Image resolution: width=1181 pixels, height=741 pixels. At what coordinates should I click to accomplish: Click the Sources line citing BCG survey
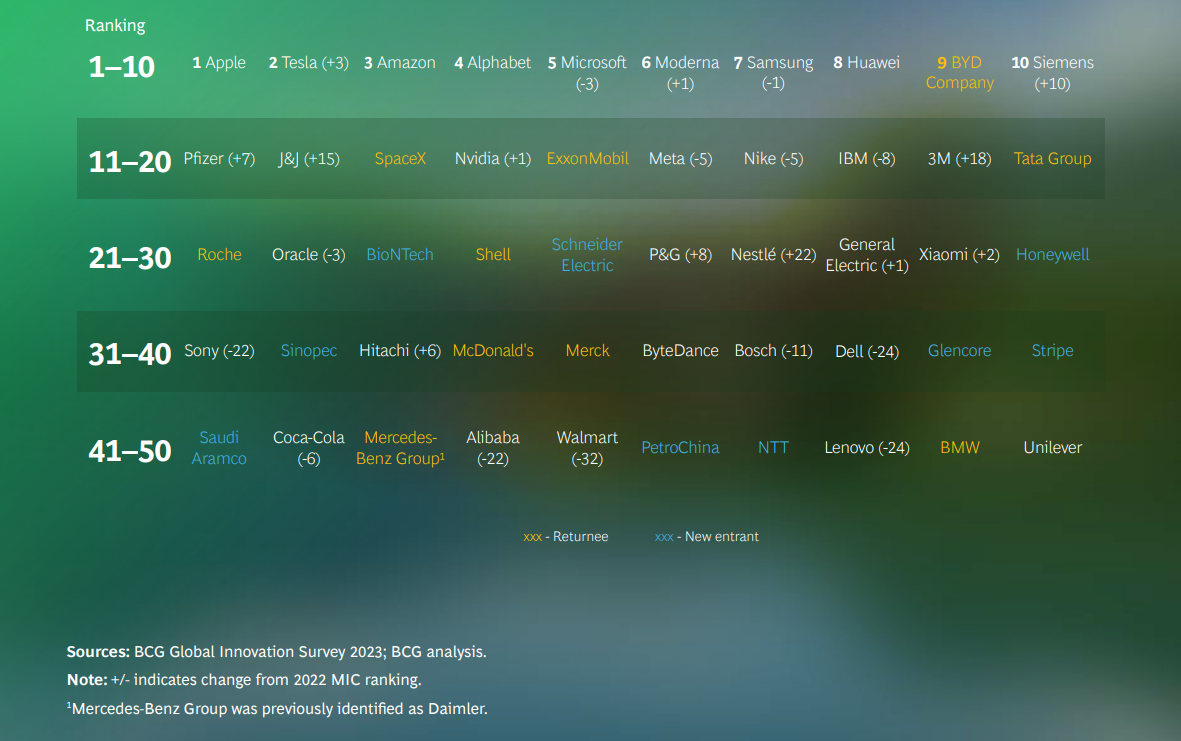coord(276,652)
